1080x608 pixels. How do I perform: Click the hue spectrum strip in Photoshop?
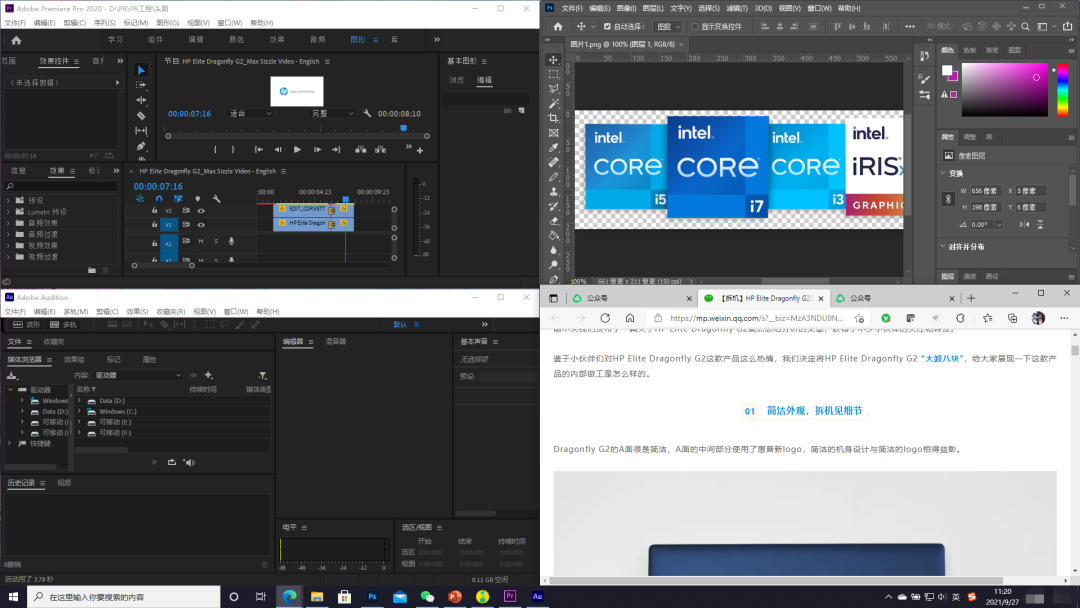[1063, 90]
